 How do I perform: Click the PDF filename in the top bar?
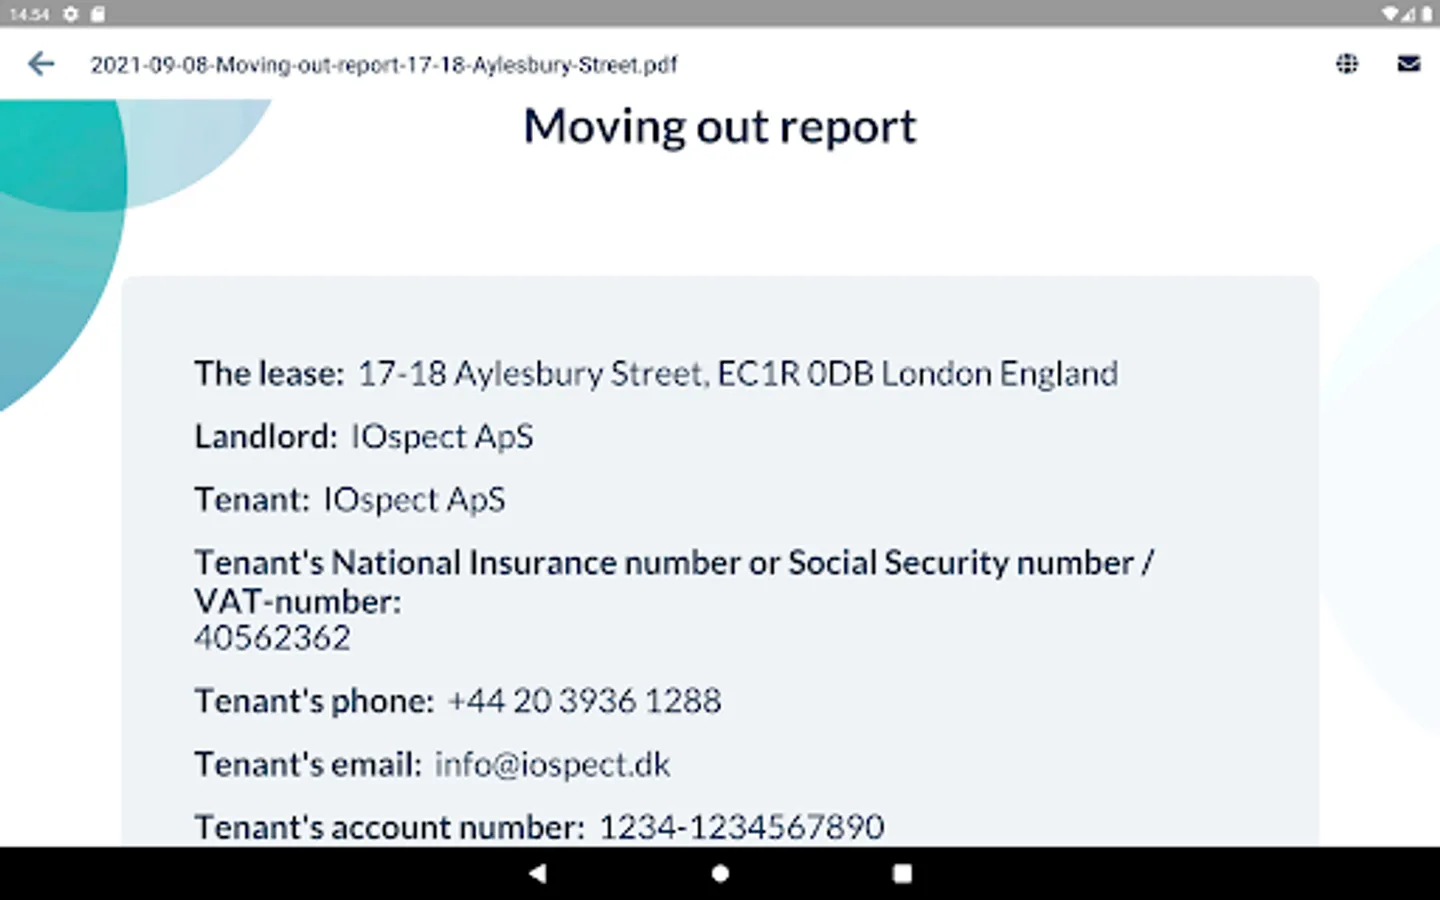pyautogui.click(x=383, y=65)
